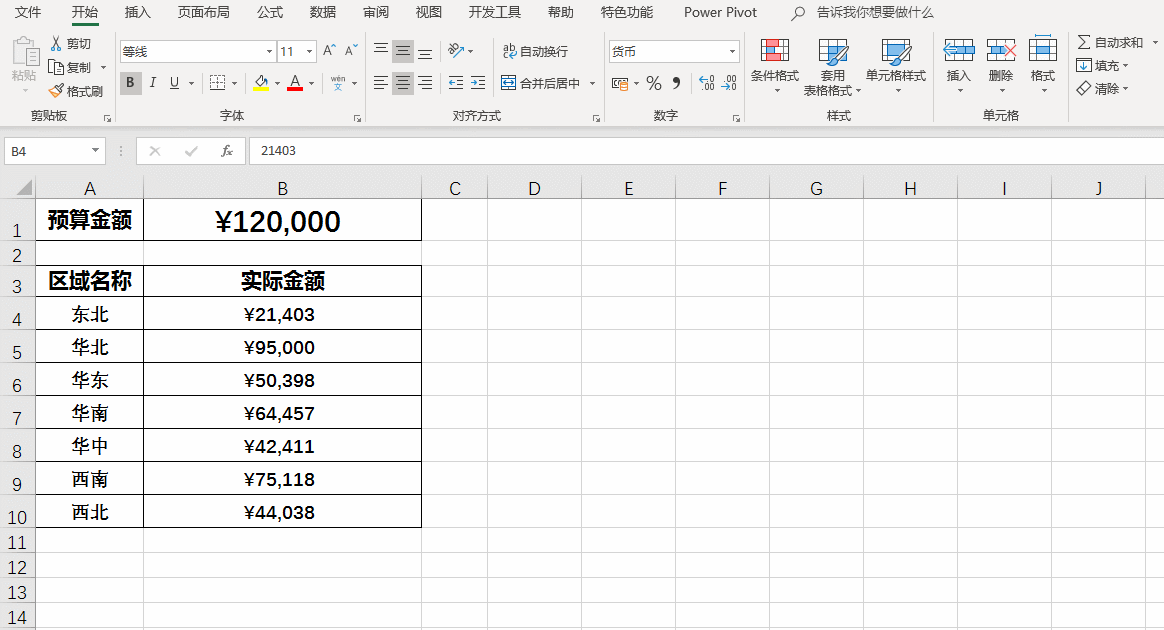The height and width of the screenshot is (630, 1164).
Task: Open Format as Table (套用表格格式)
Action: [x=832, y=67]
